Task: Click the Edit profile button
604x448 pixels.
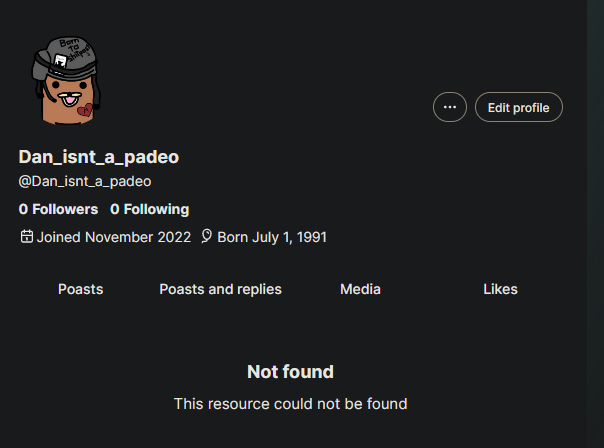Action: 518,107
